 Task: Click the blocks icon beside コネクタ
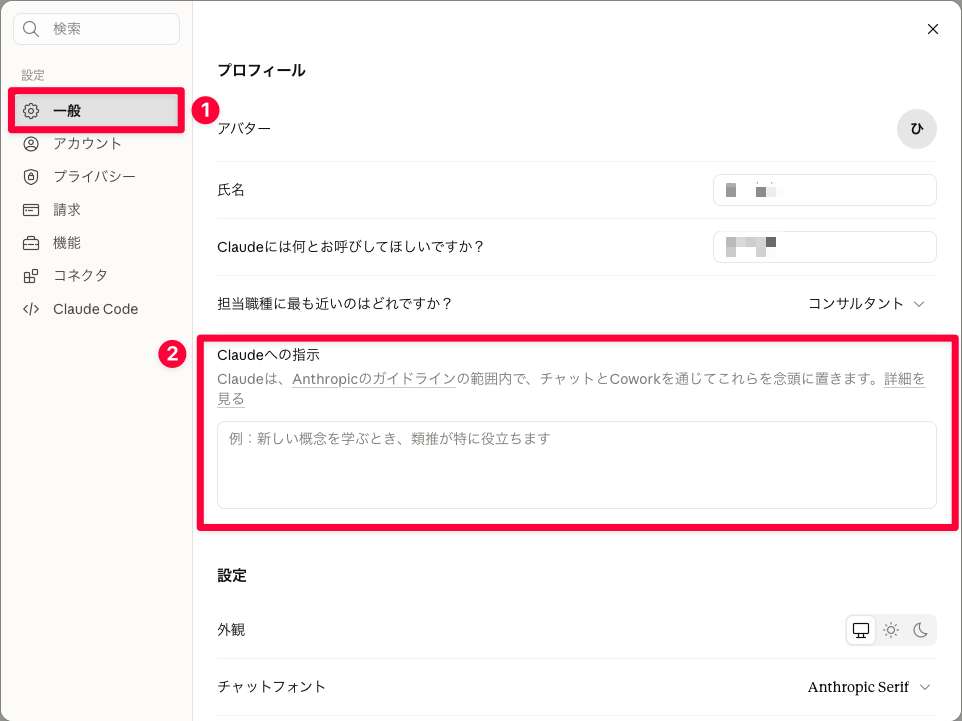[x=31, y=276]
